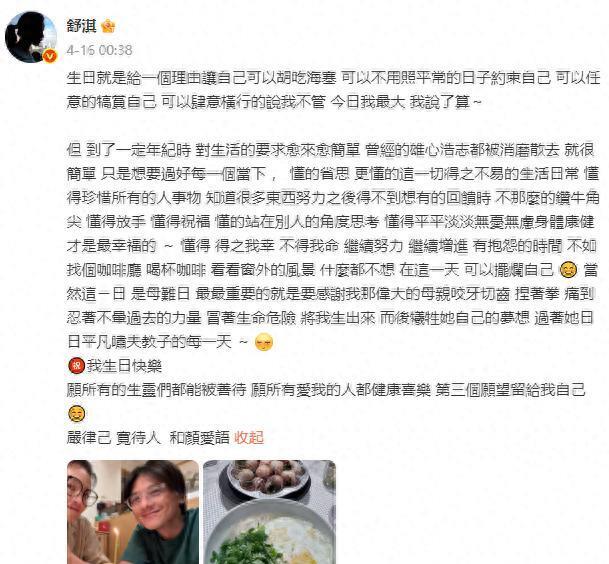This screenshot has height=564, width=609.
Task: Open the food photo thumbnail
Action: pyautogui.click(x=270, y=512)
